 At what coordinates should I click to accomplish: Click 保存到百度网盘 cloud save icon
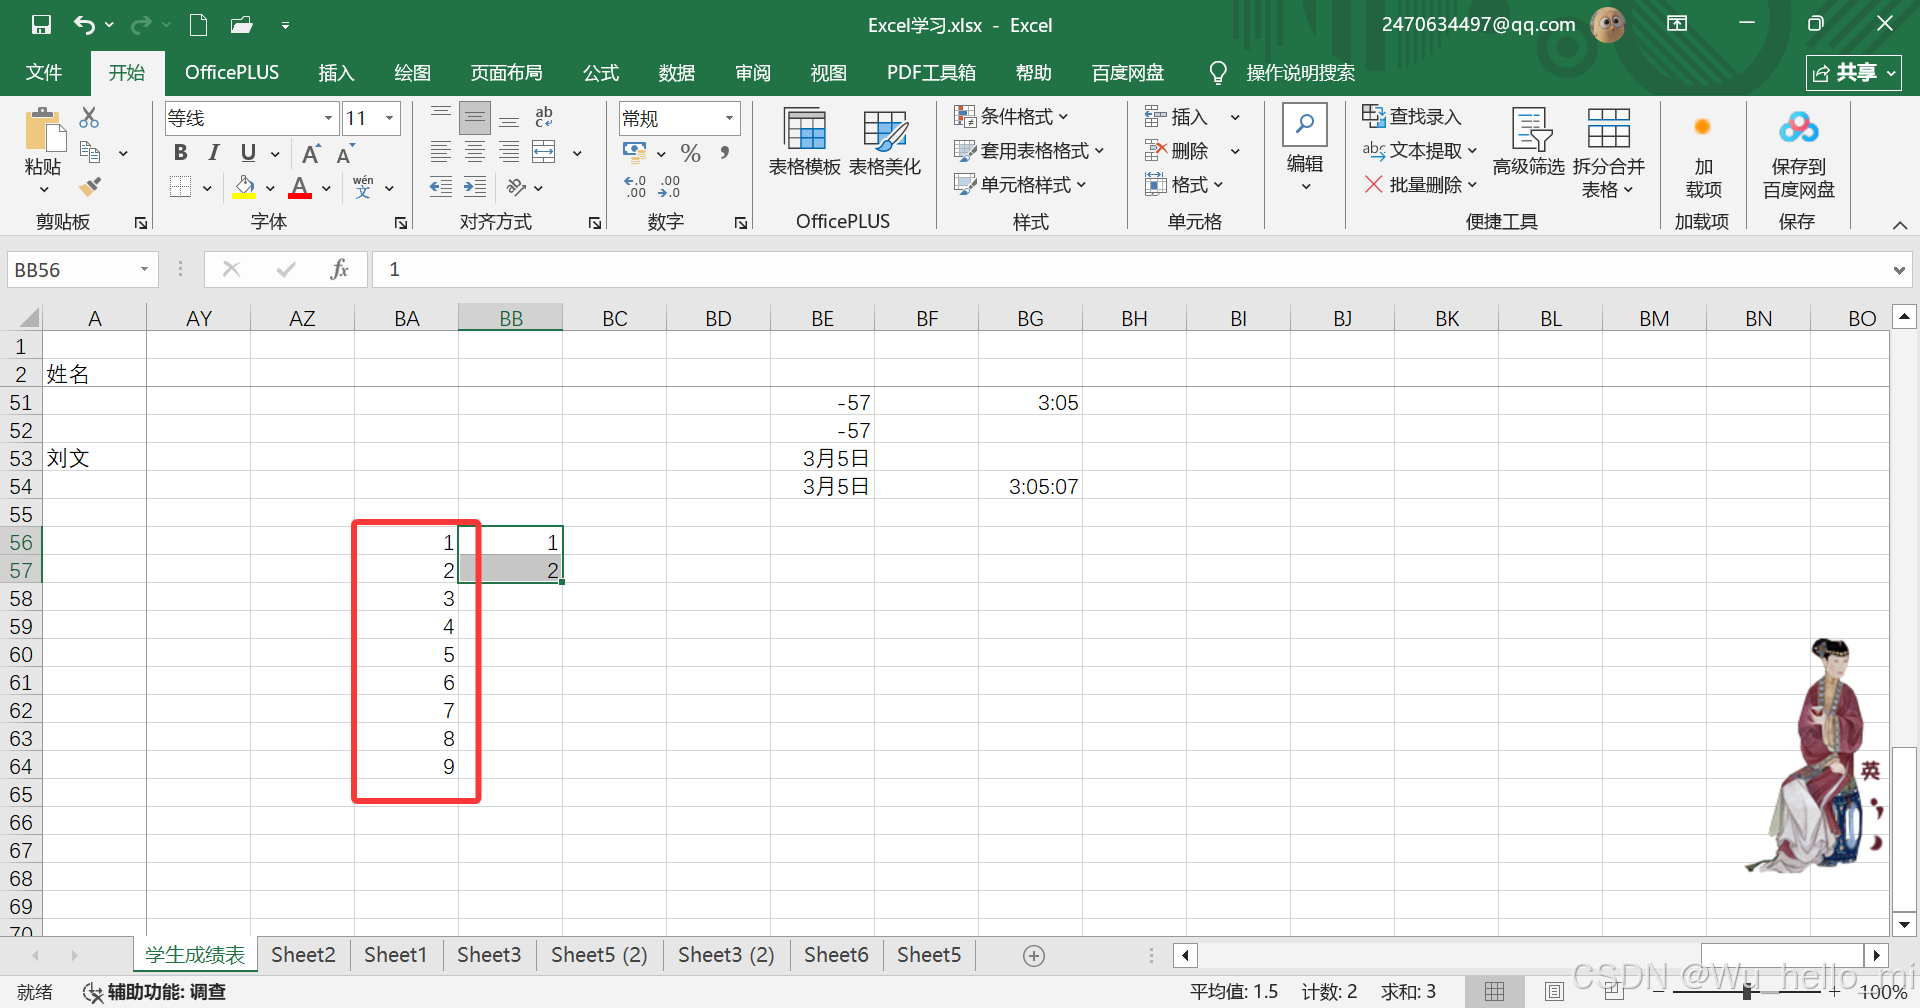[1798, 152]
